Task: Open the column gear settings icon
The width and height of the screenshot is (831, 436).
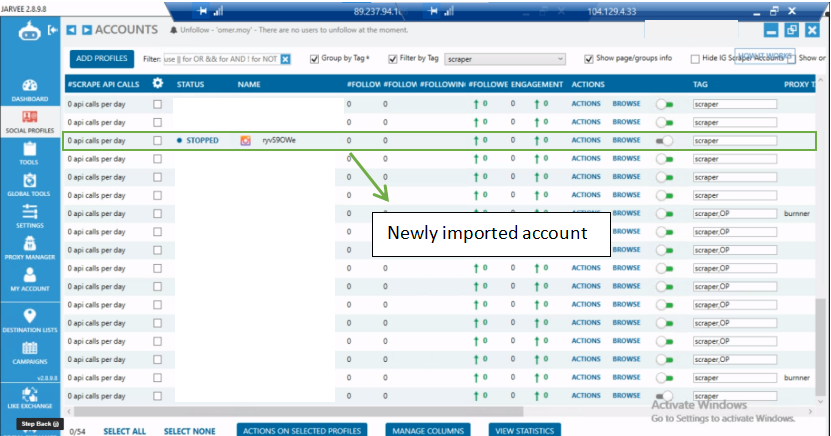Action: click(x=157, y=83)
